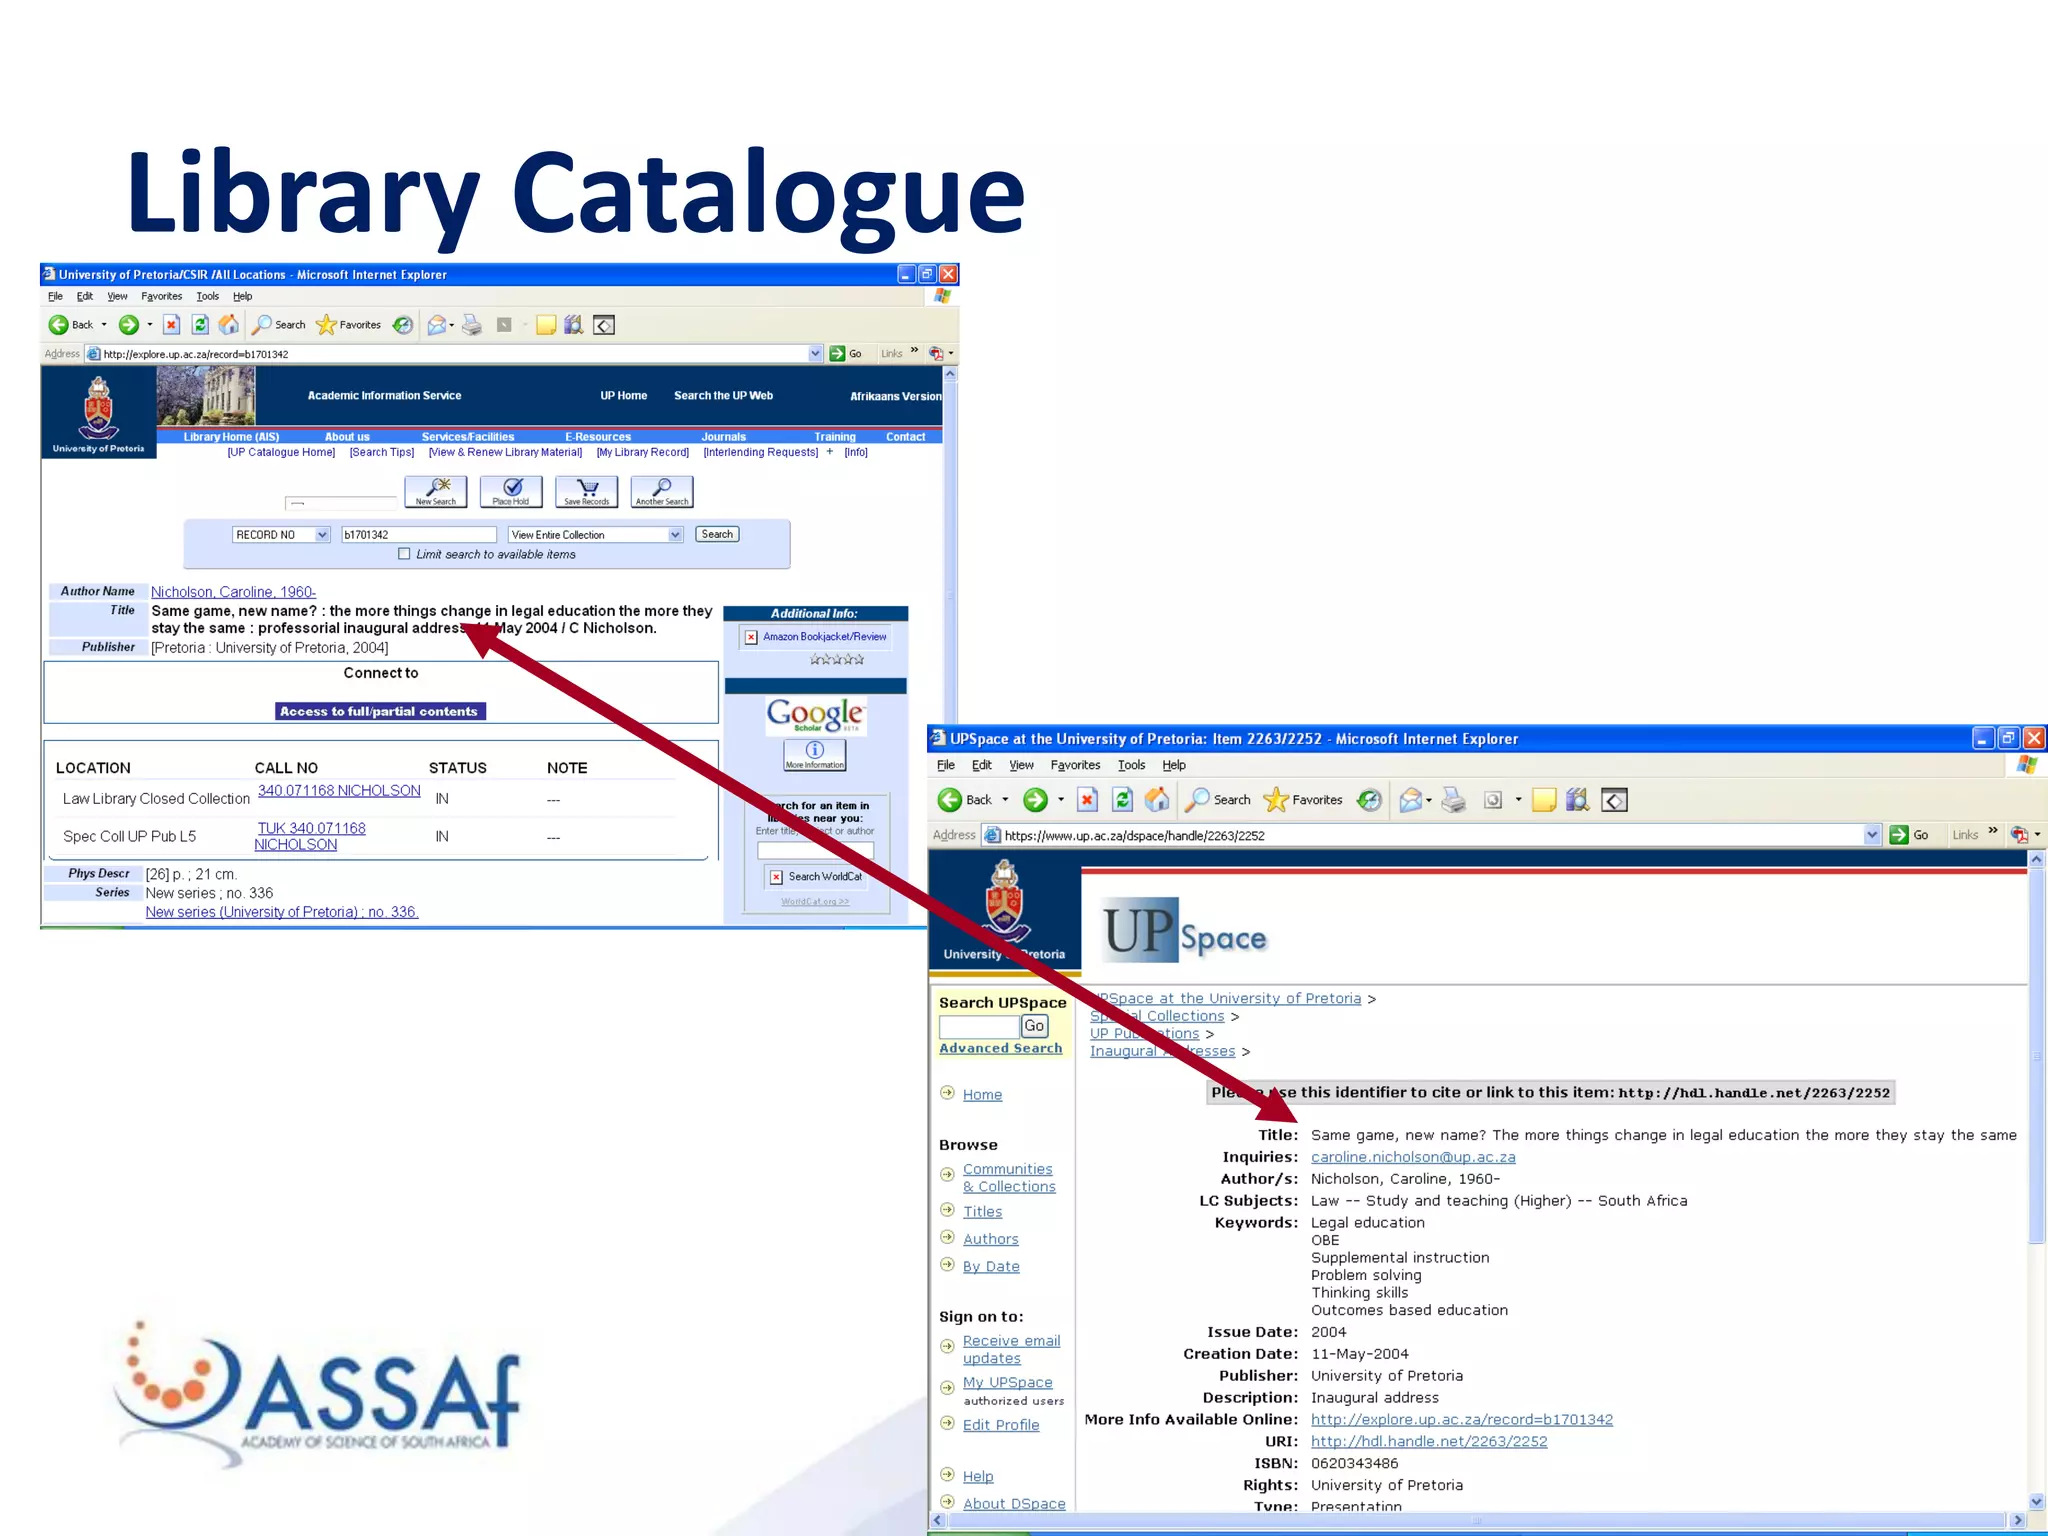Screen dimensions: 2048x1536
Task: Toggle Limit search to available items checkbox
Action: [x=404, y=554]
